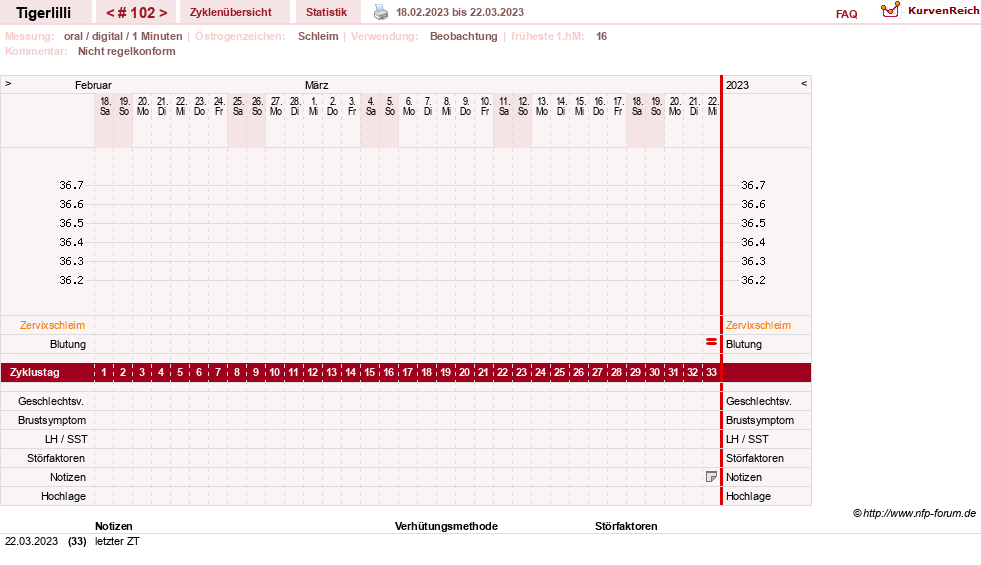The image size is (981, 565).
Task: Click the left Brustsymptom row label
Action: (52, 420)
